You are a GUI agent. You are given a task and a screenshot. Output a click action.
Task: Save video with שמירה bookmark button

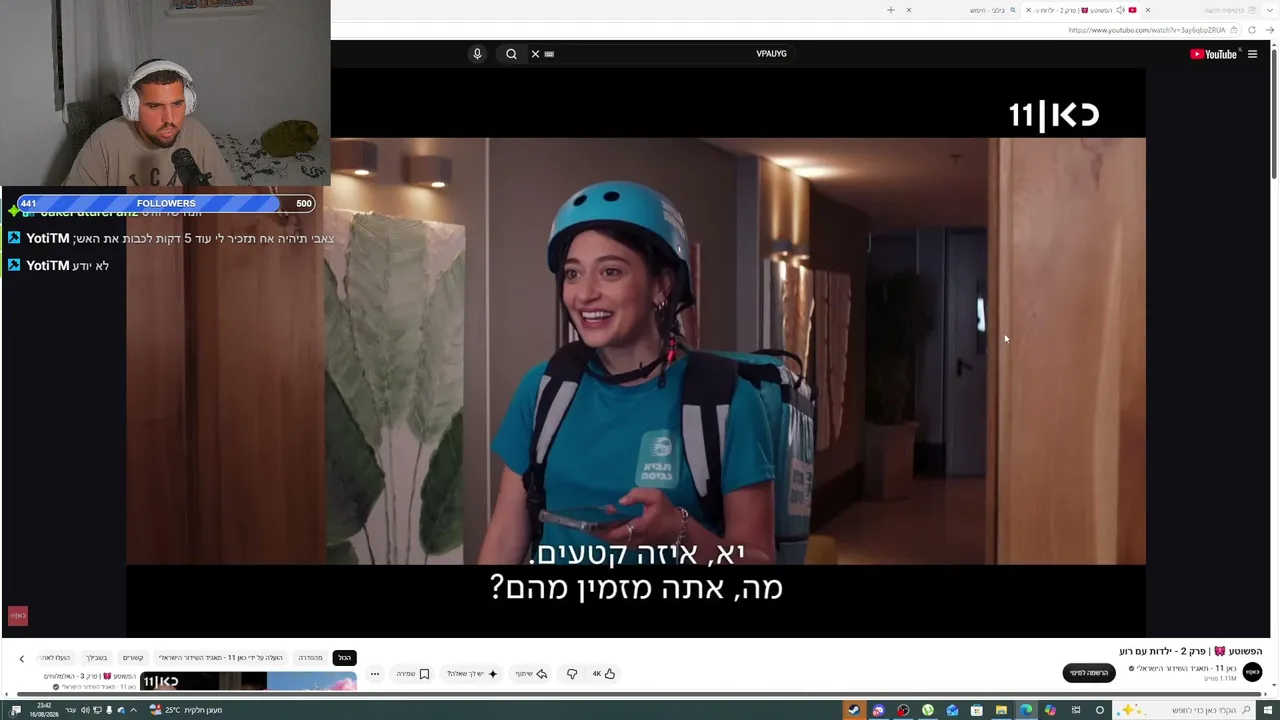tap(412, 674)
